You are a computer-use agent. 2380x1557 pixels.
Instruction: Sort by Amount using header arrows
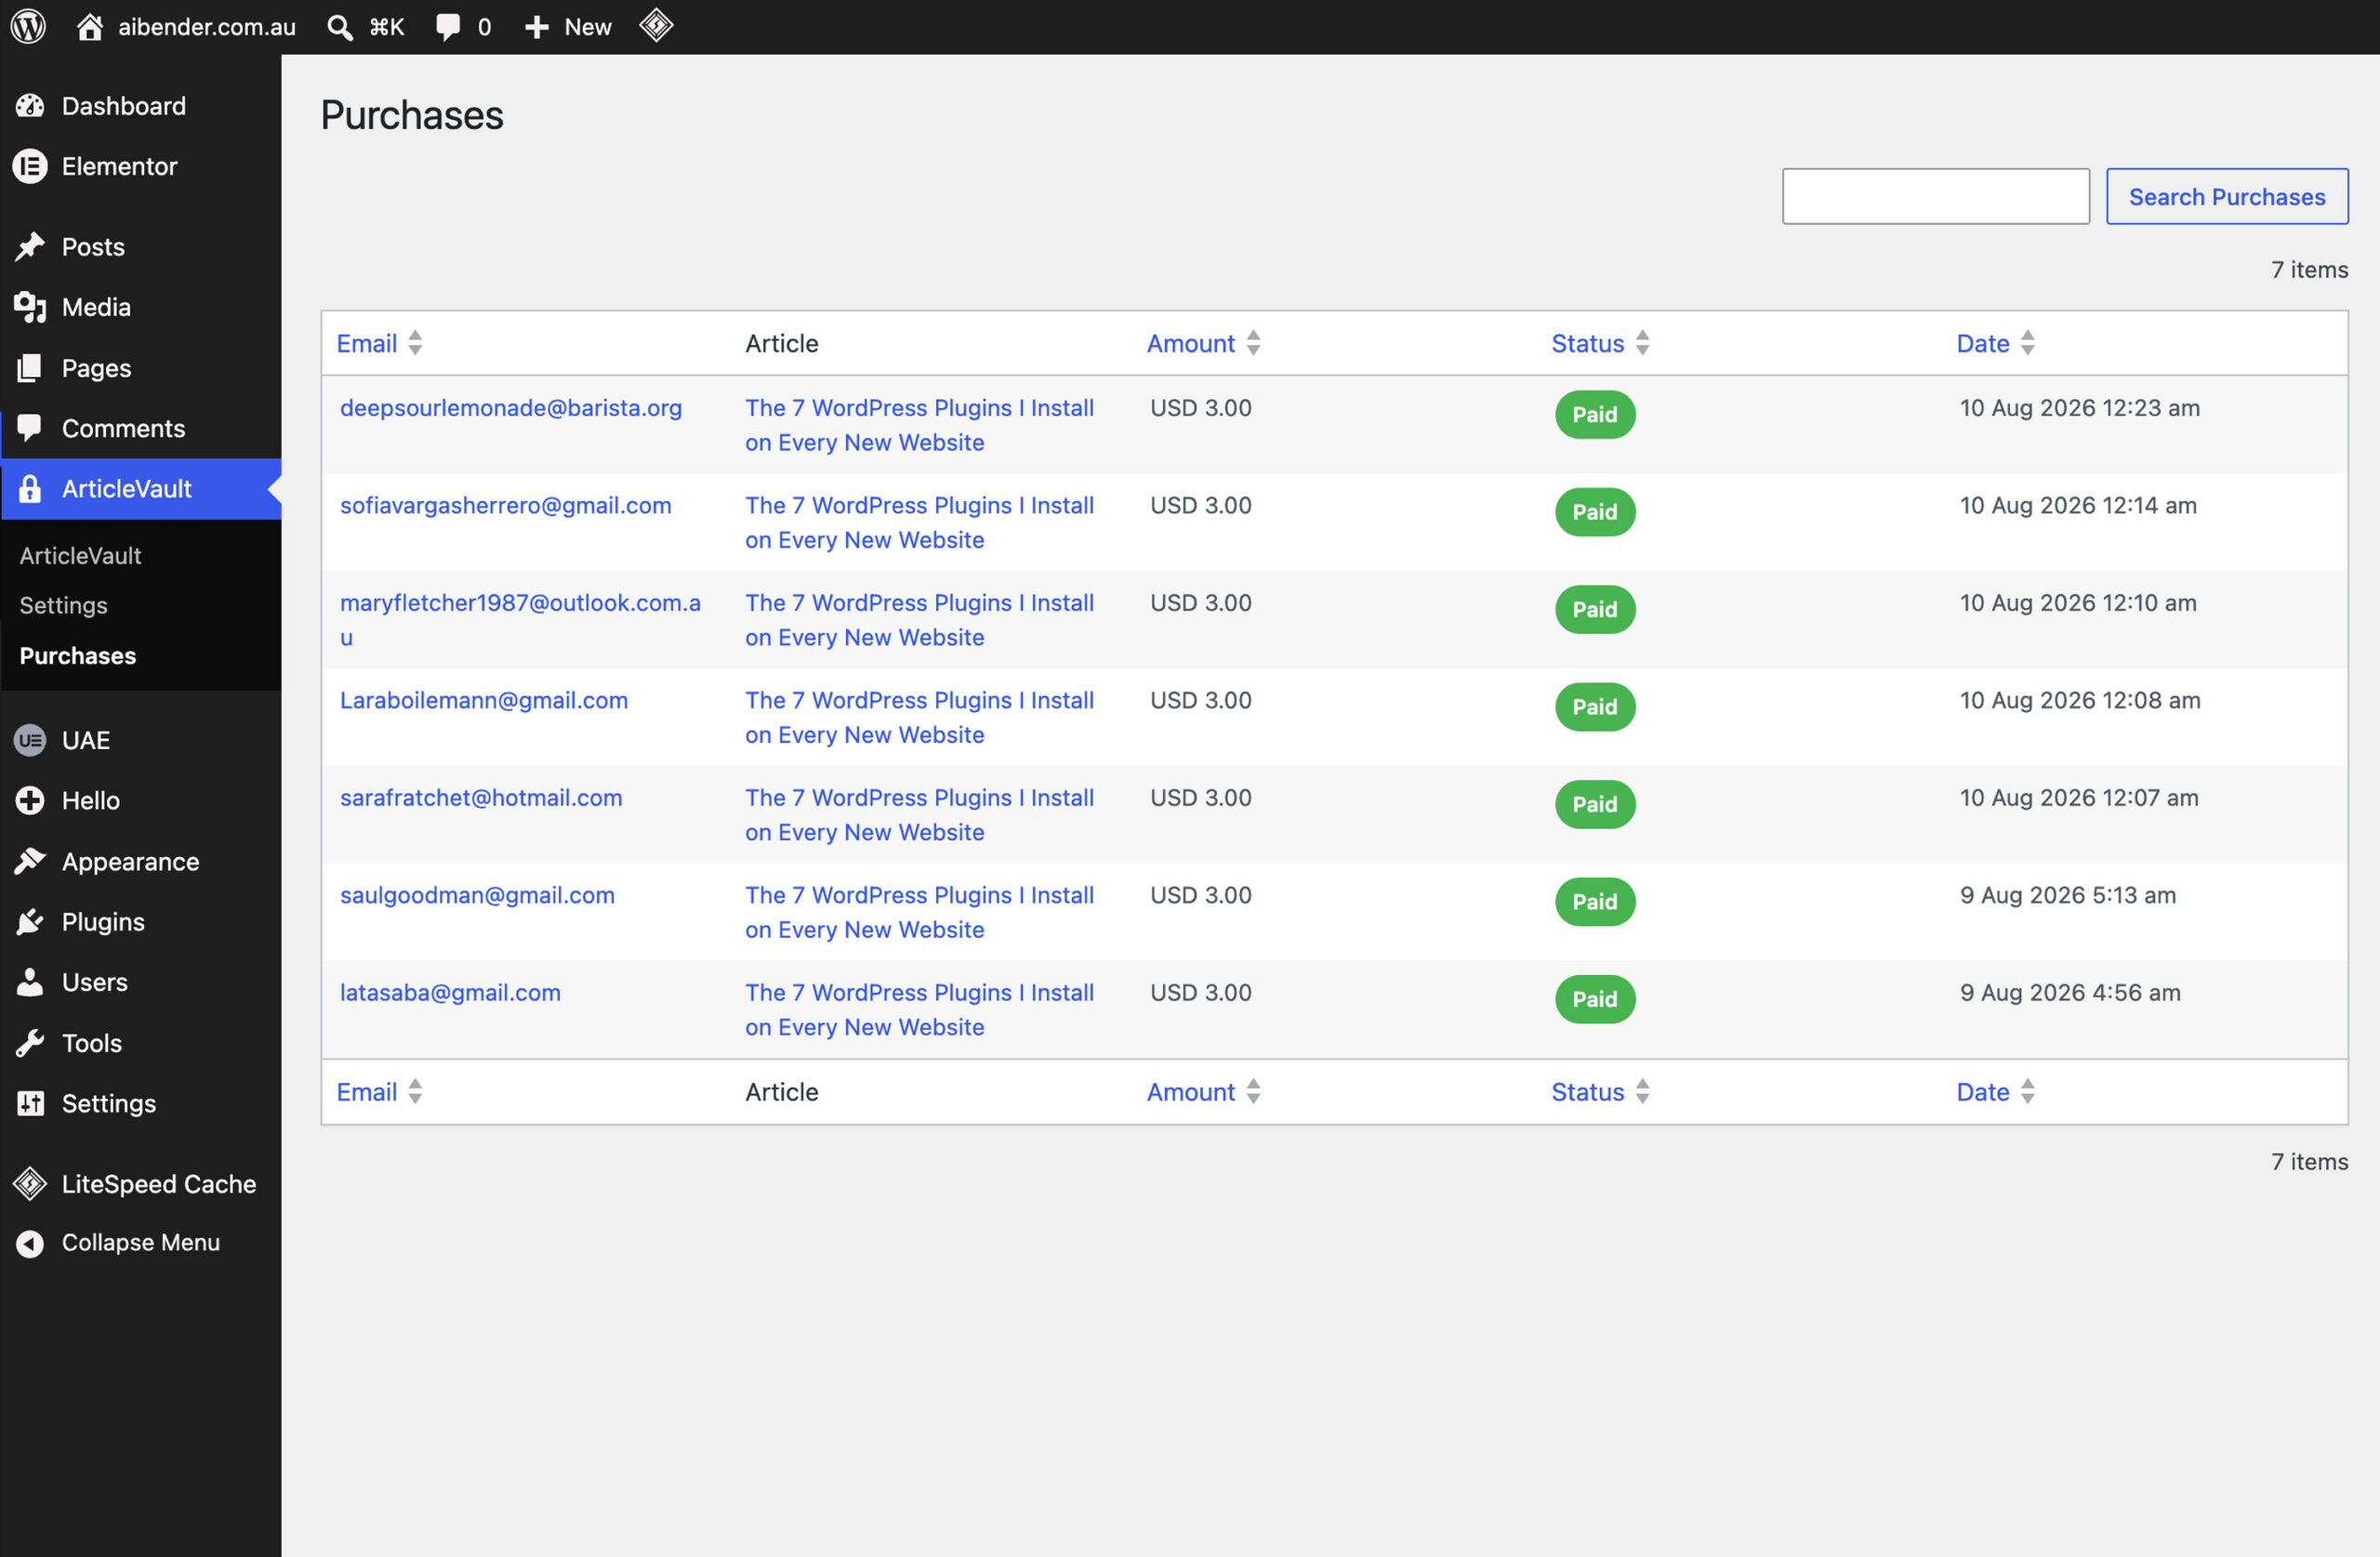[x=1253, y=343]
